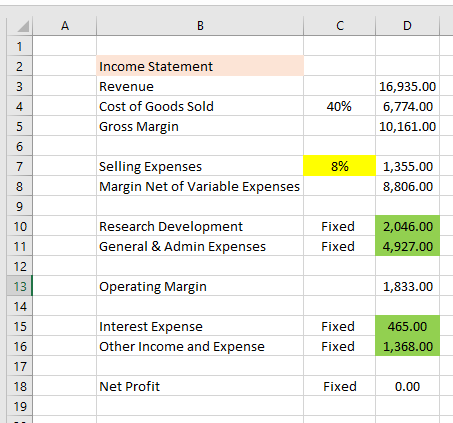Click the 10,161.00 gross margin value
This screenshot has width=453, height=423.
[x=407, y=126]
